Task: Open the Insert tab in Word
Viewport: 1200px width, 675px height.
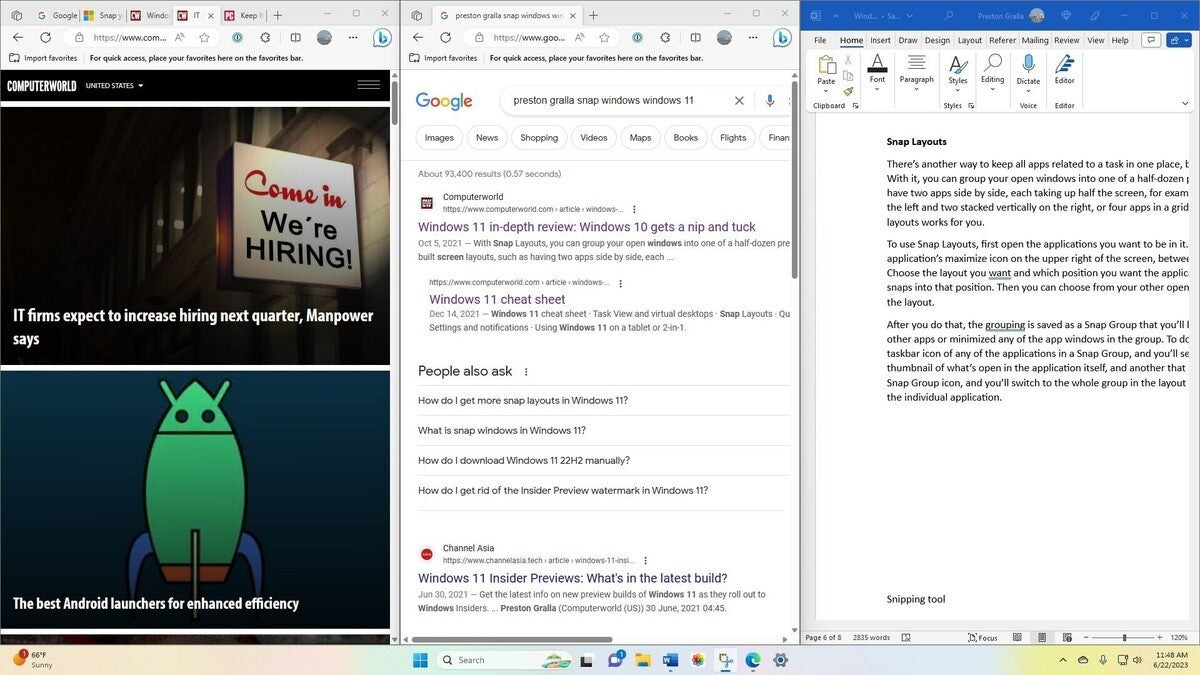Action: [x=880, y=41]
